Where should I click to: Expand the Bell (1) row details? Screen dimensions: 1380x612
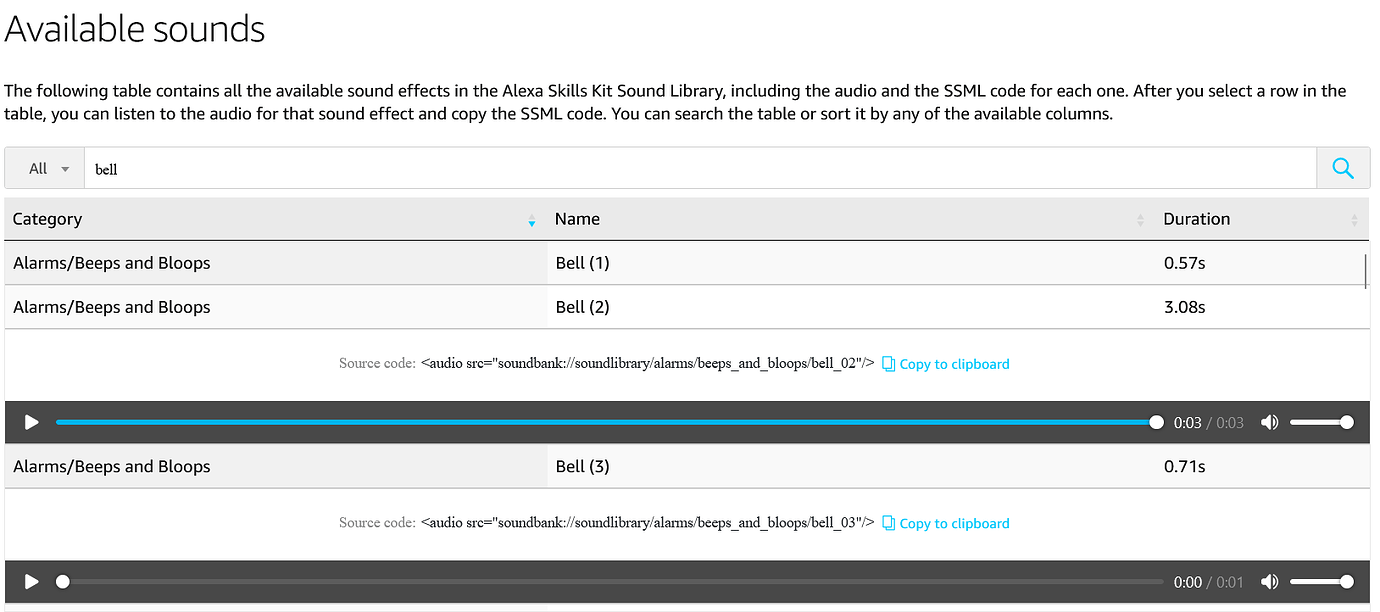(583, 263)
